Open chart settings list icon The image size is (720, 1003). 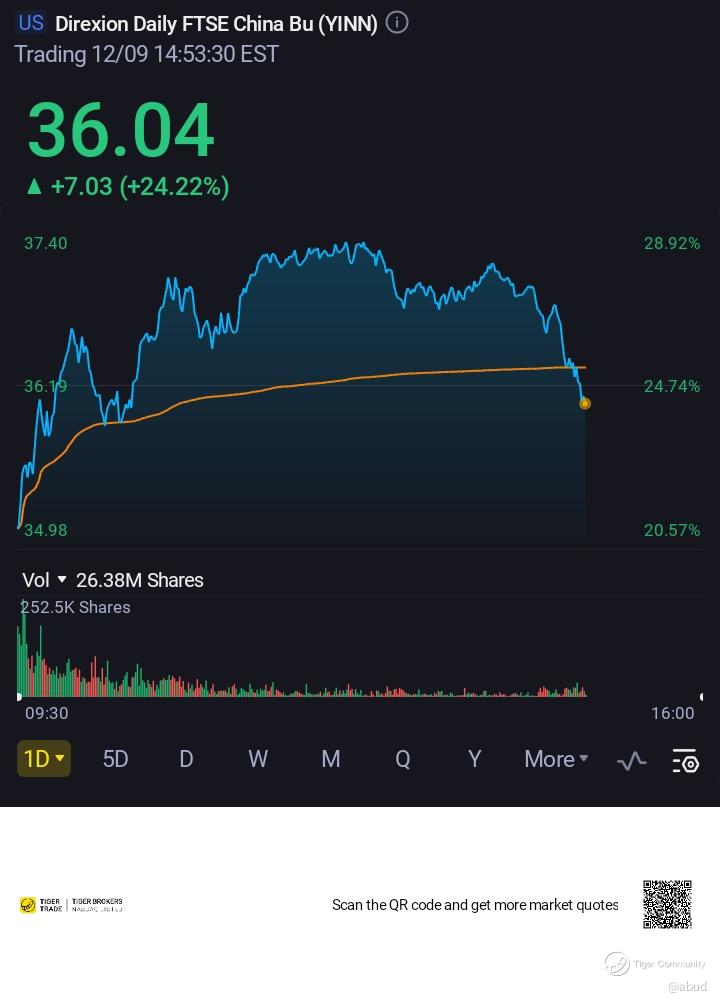[685, 761]
